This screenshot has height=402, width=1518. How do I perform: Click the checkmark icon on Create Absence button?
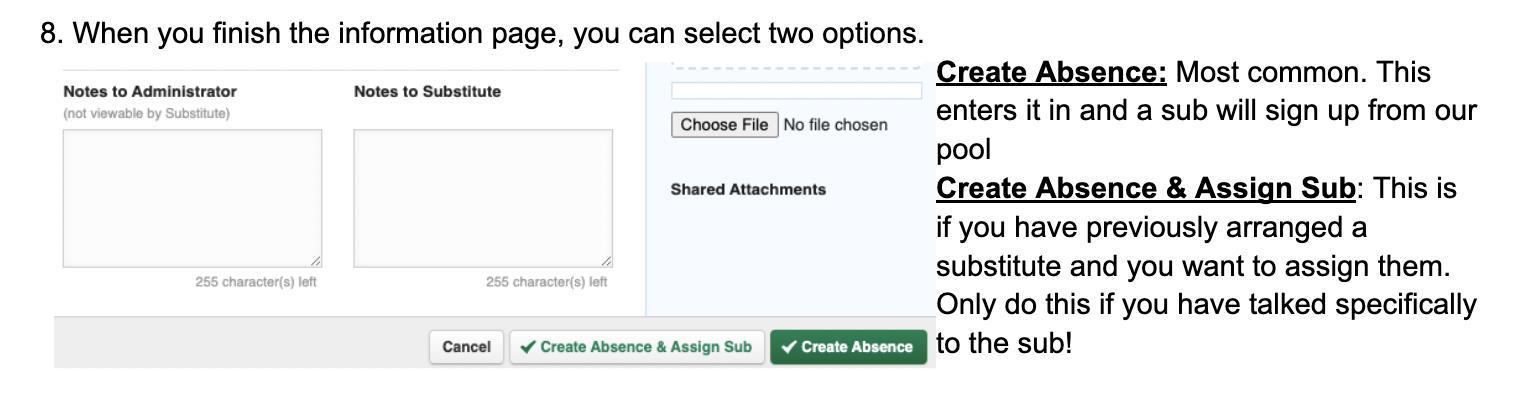789,347
